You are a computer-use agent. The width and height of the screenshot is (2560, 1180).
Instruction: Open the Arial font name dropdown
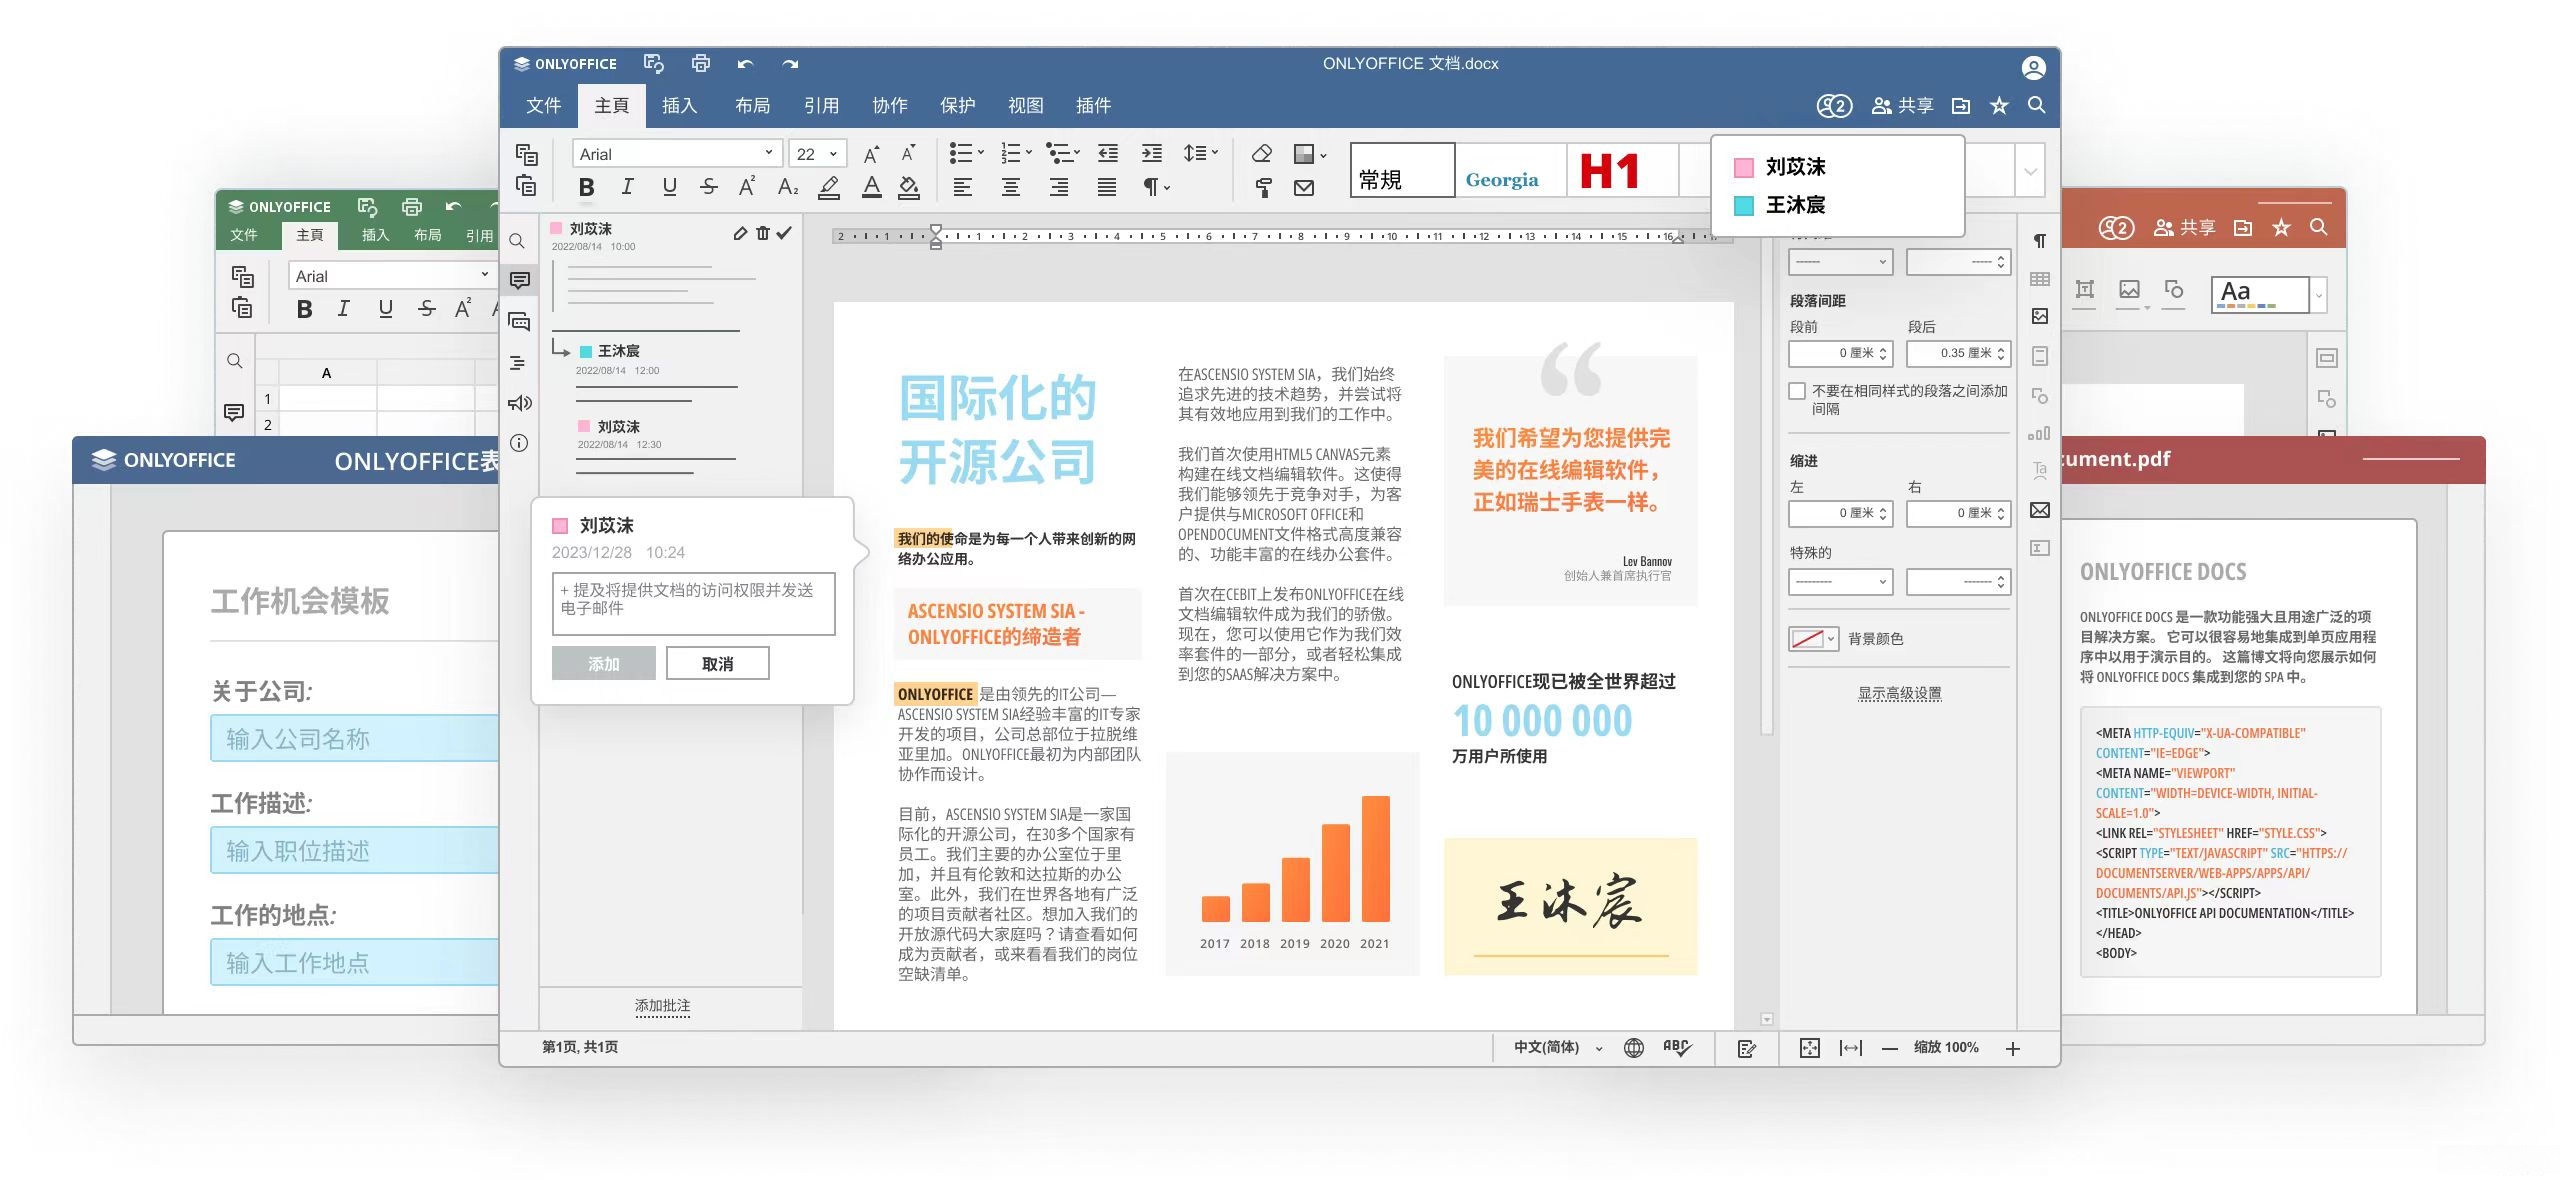(x=768, y=153)
